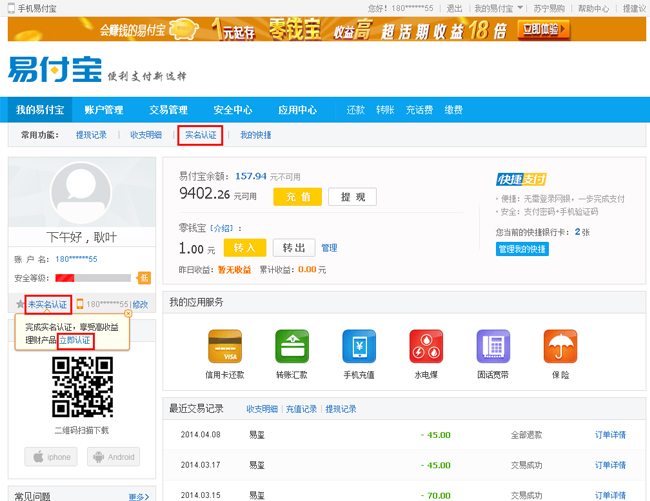The height and width of the screenshot is (501, 650).
Task: Select the 账户管理 navigation tab
Action: tap(104, 110)
